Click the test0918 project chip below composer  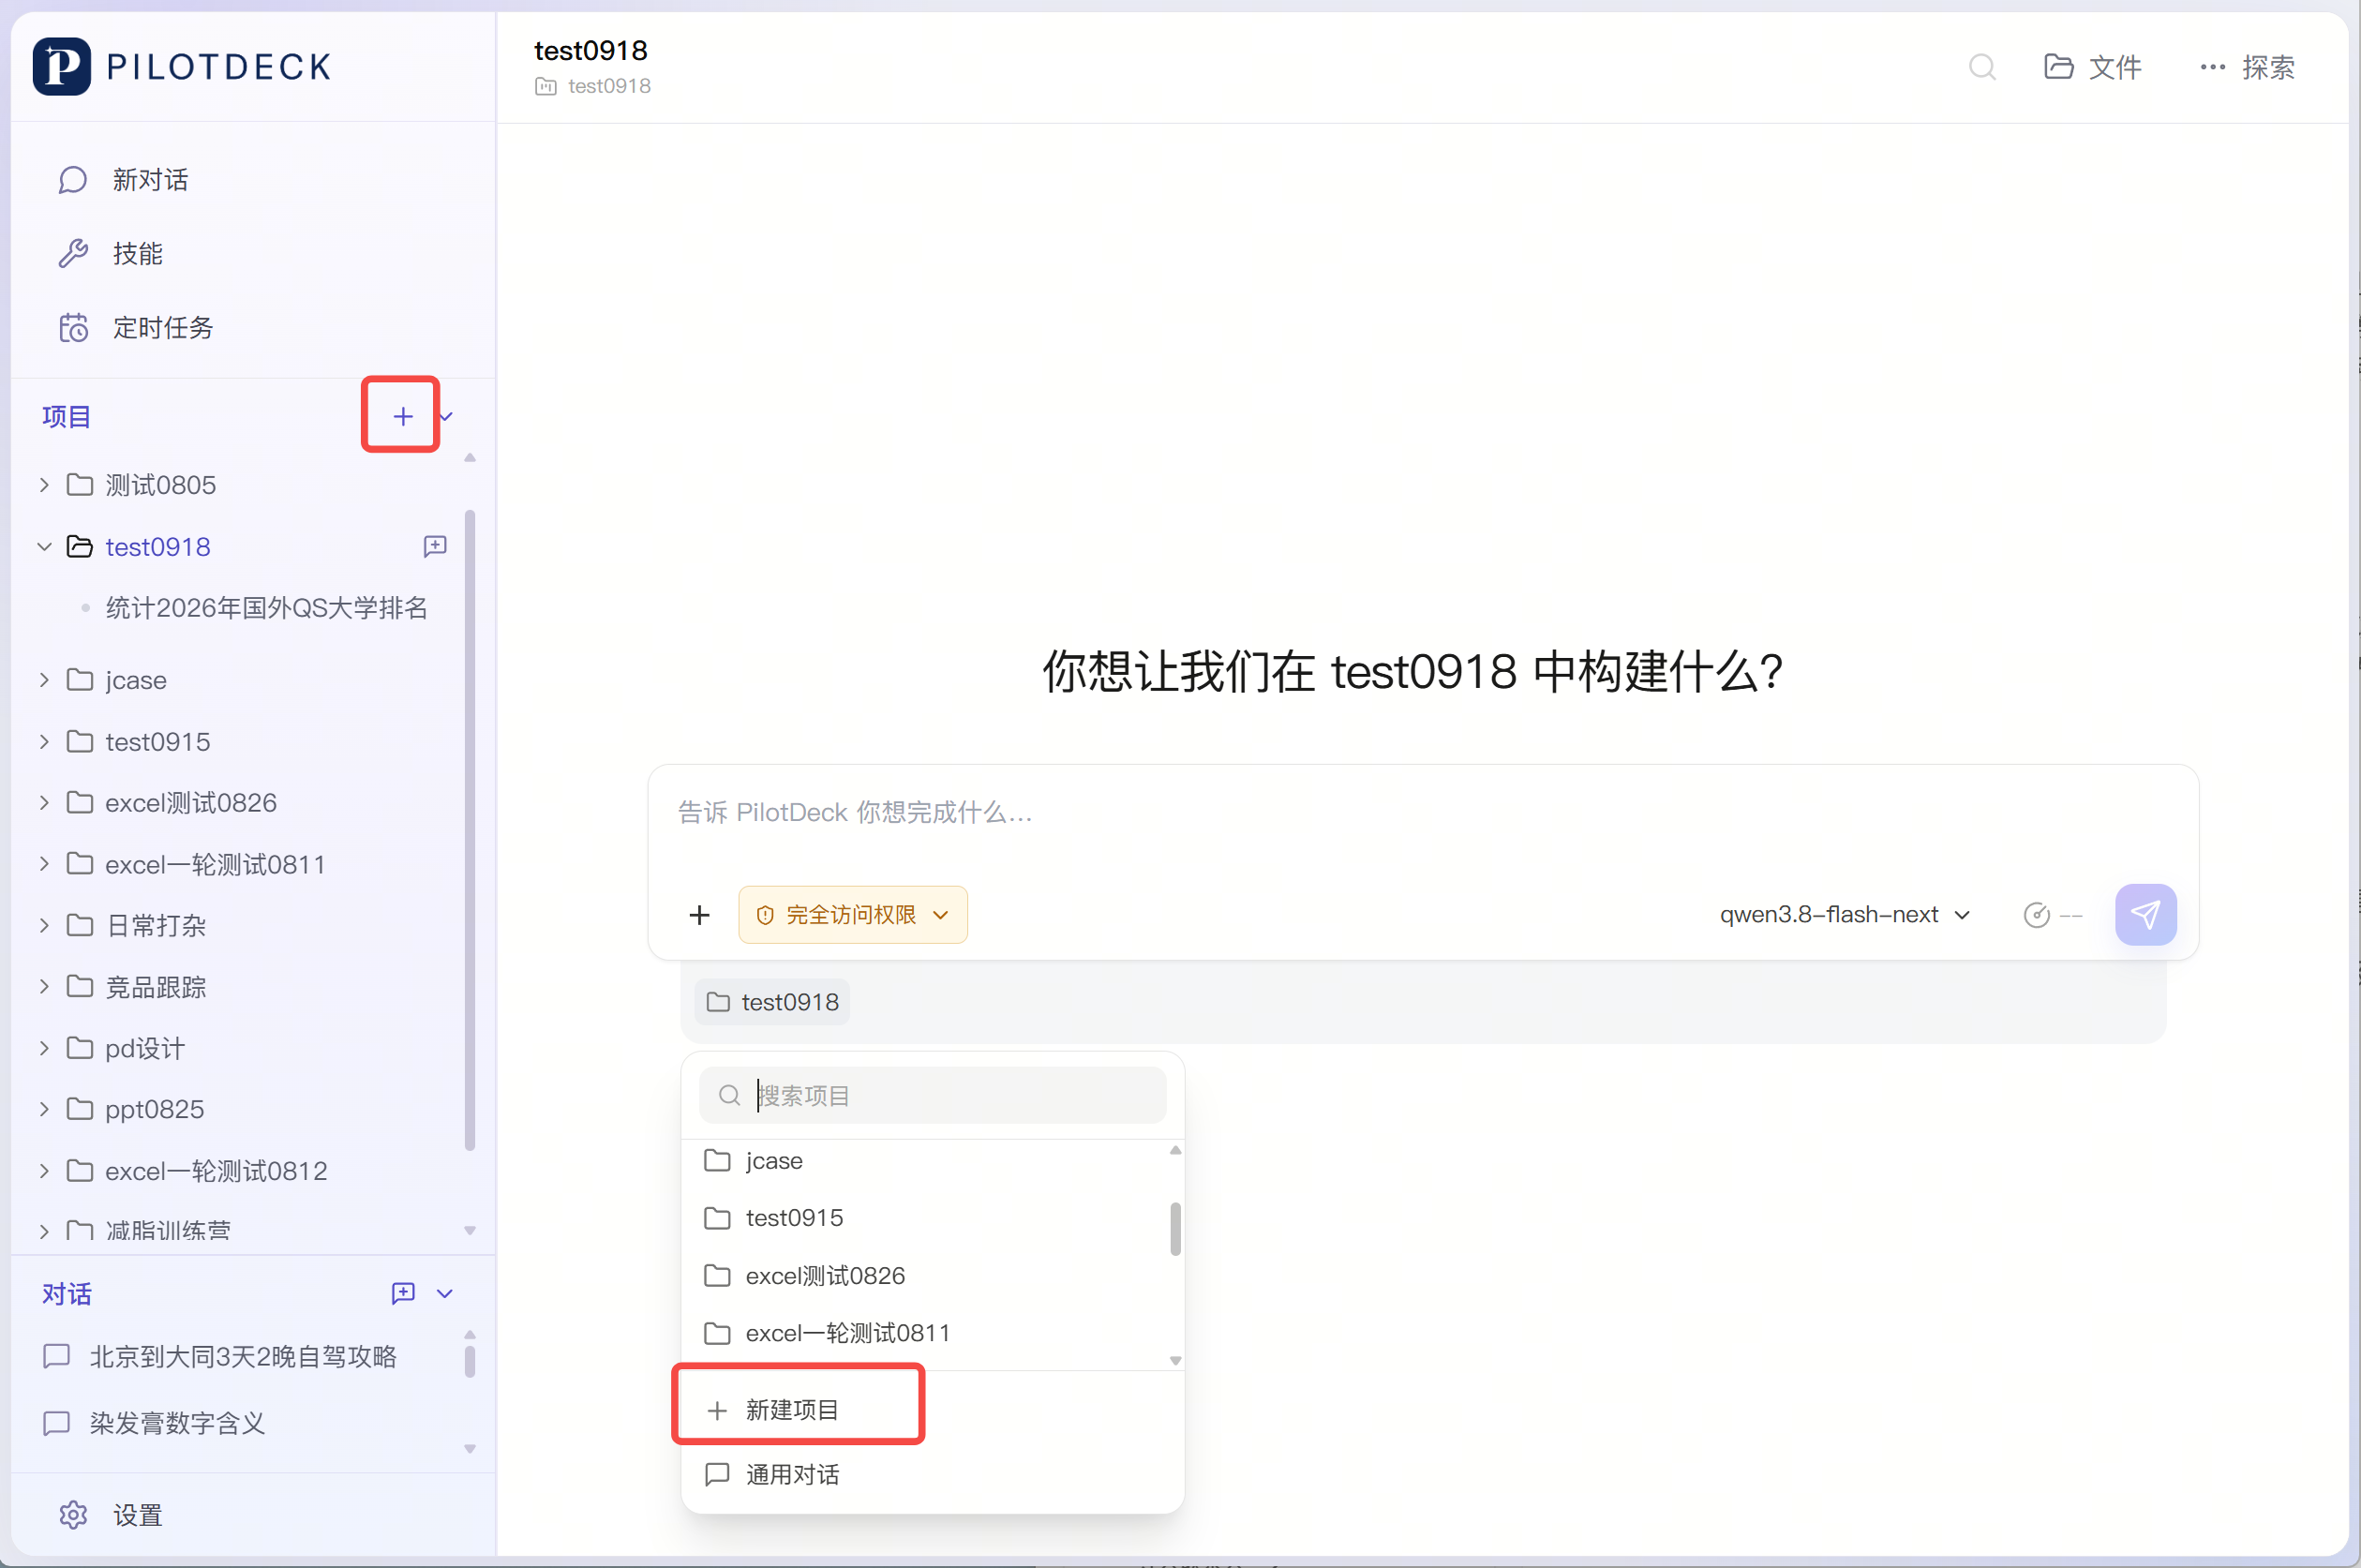[772, 1002]
